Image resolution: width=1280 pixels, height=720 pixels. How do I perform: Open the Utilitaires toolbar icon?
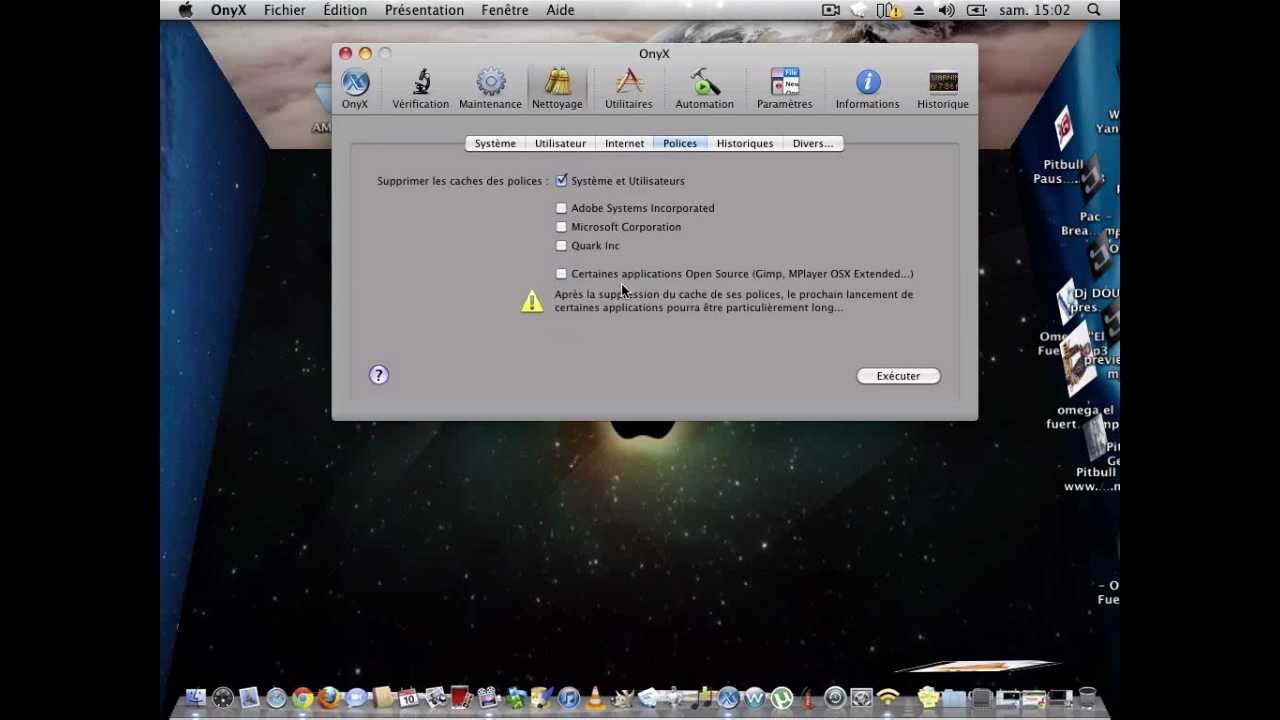(x=628, y=89)
